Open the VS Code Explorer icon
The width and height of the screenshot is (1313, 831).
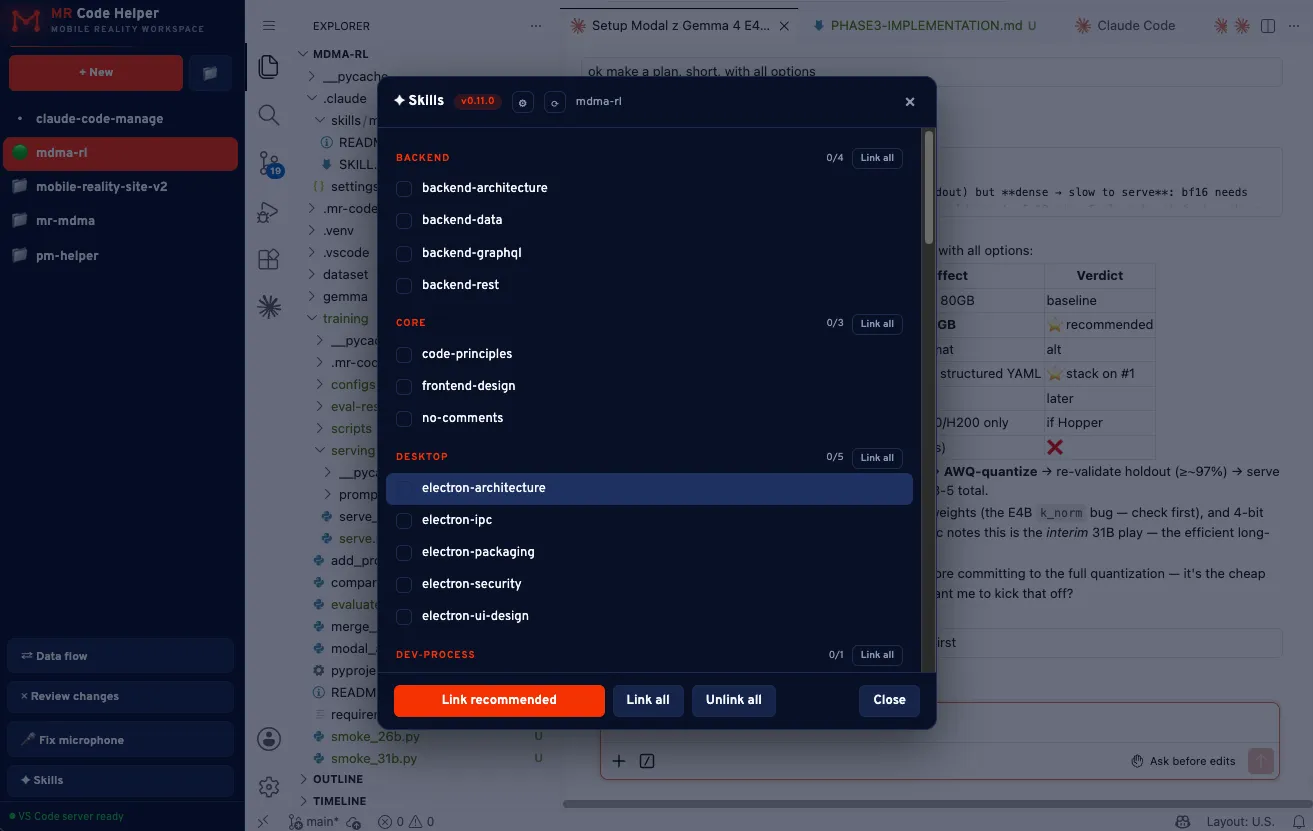coord(269,67)
